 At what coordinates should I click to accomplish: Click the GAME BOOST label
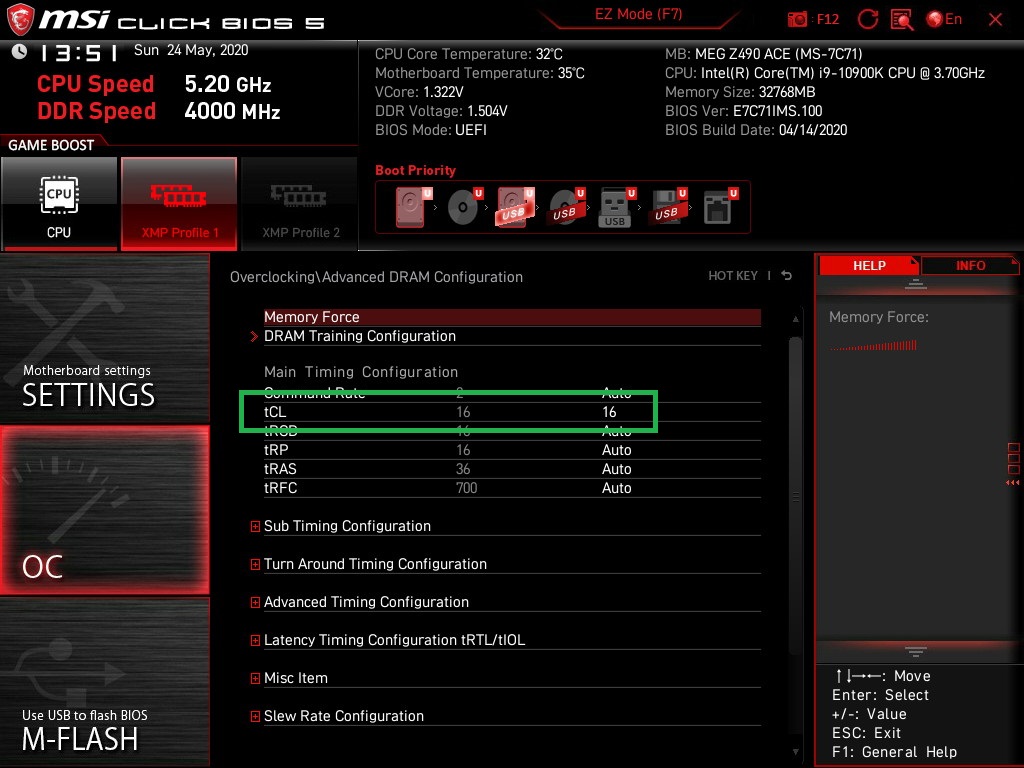coord(51,145)
